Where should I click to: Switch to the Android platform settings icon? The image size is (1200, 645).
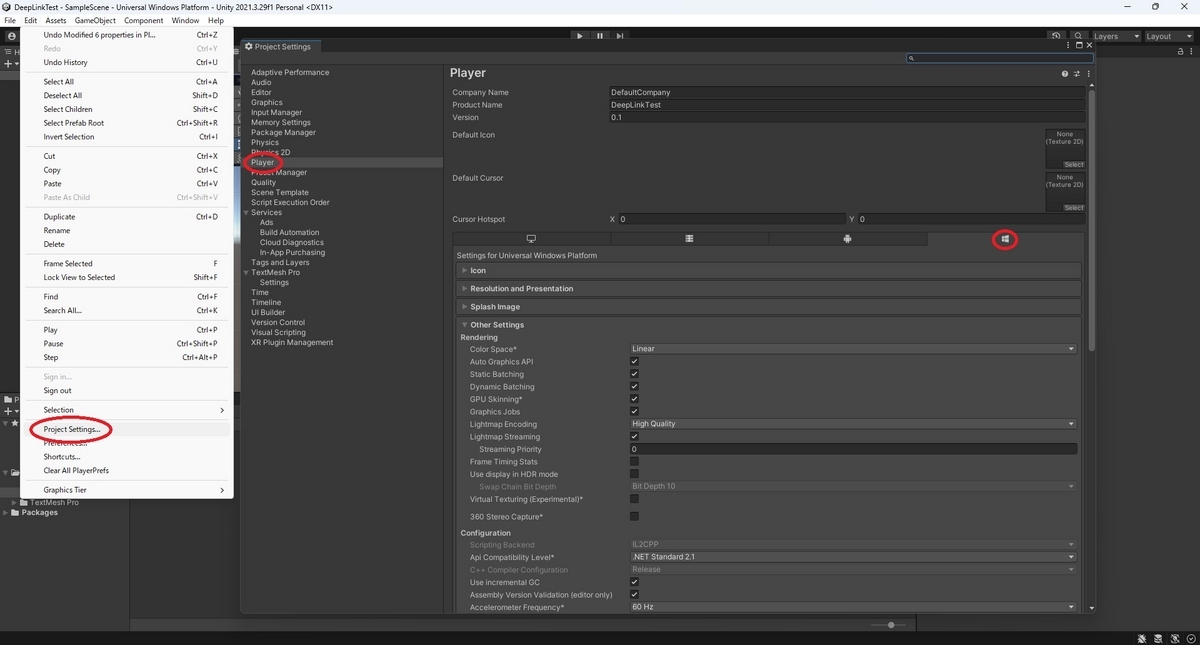click(x=847, y=239)
